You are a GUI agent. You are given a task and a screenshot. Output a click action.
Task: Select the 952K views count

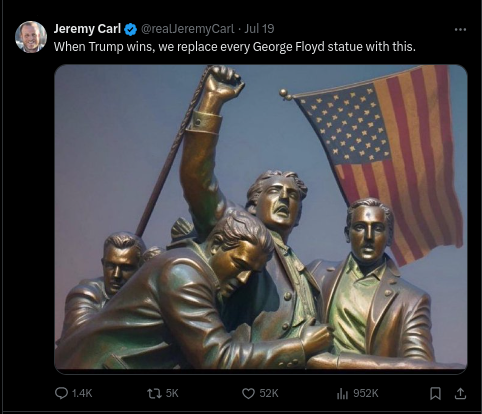tap(366, 394)
